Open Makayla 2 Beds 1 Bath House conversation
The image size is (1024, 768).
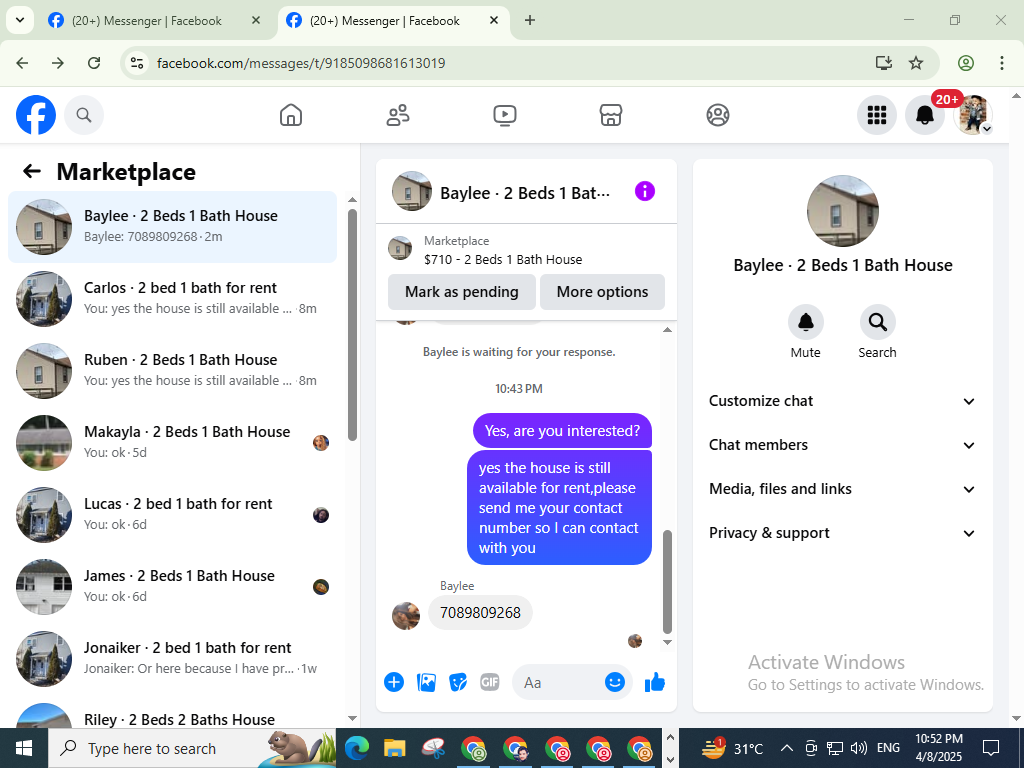coord(172,443)
